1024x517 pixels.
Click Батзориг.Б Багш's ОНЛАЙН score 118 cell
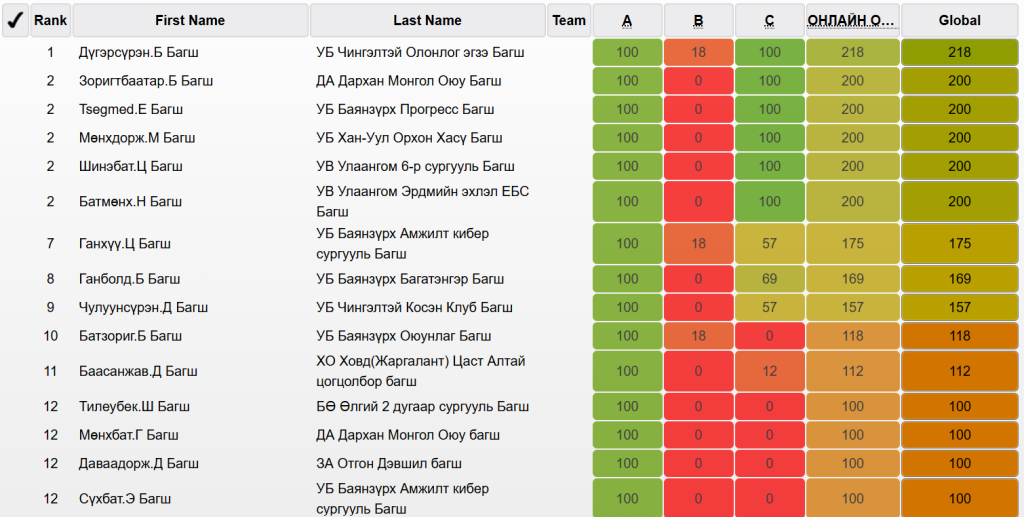click(852, 336)
